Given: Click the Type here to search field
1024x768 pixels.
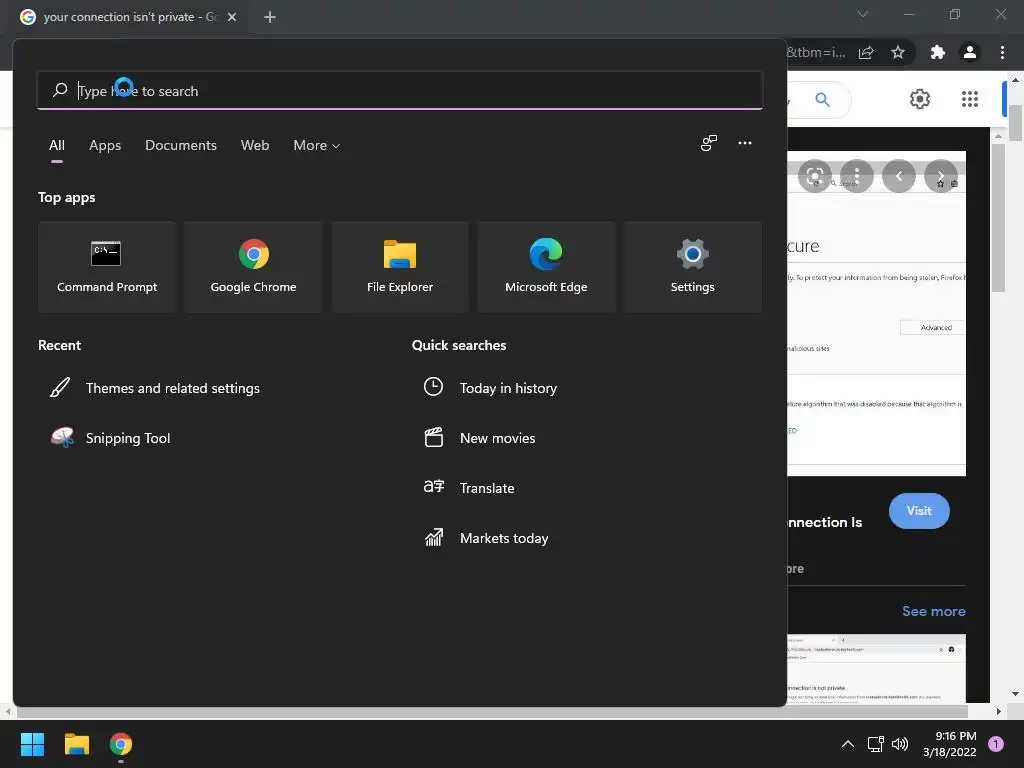Looking at the screenshot, I should (x=400, y=91).
